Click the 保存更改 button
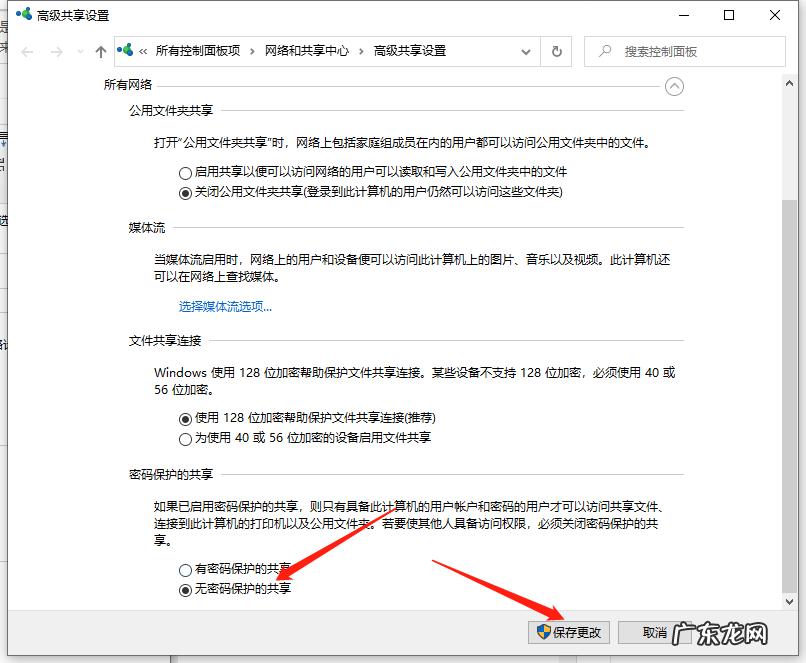The image size is (806, 663). coord(568,632)
